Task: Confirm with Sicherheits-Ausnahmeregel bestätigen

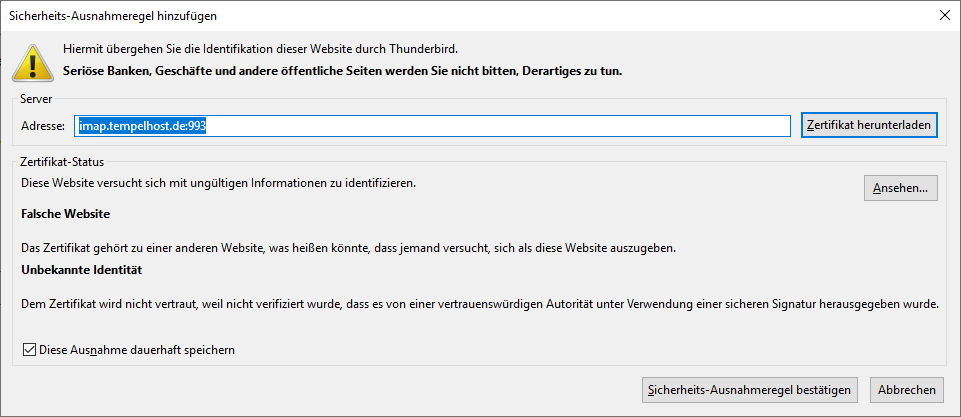Action: click(750, 390)
